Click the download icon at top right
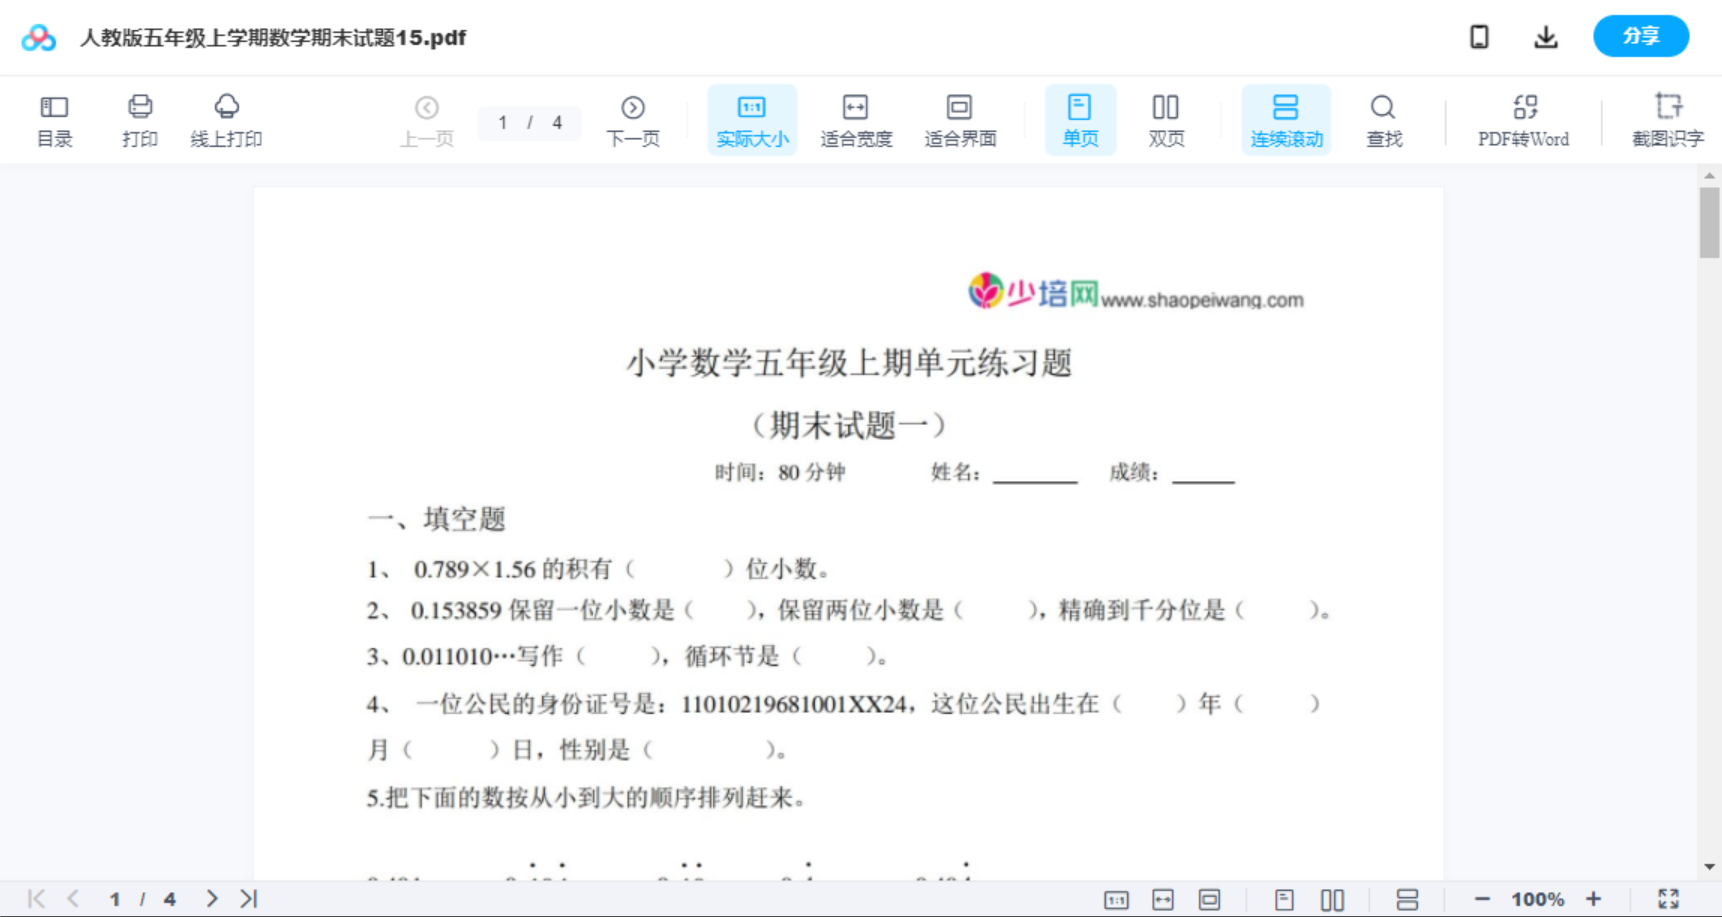Viewport: 1722px width, 917px height. click(1545, 37)
